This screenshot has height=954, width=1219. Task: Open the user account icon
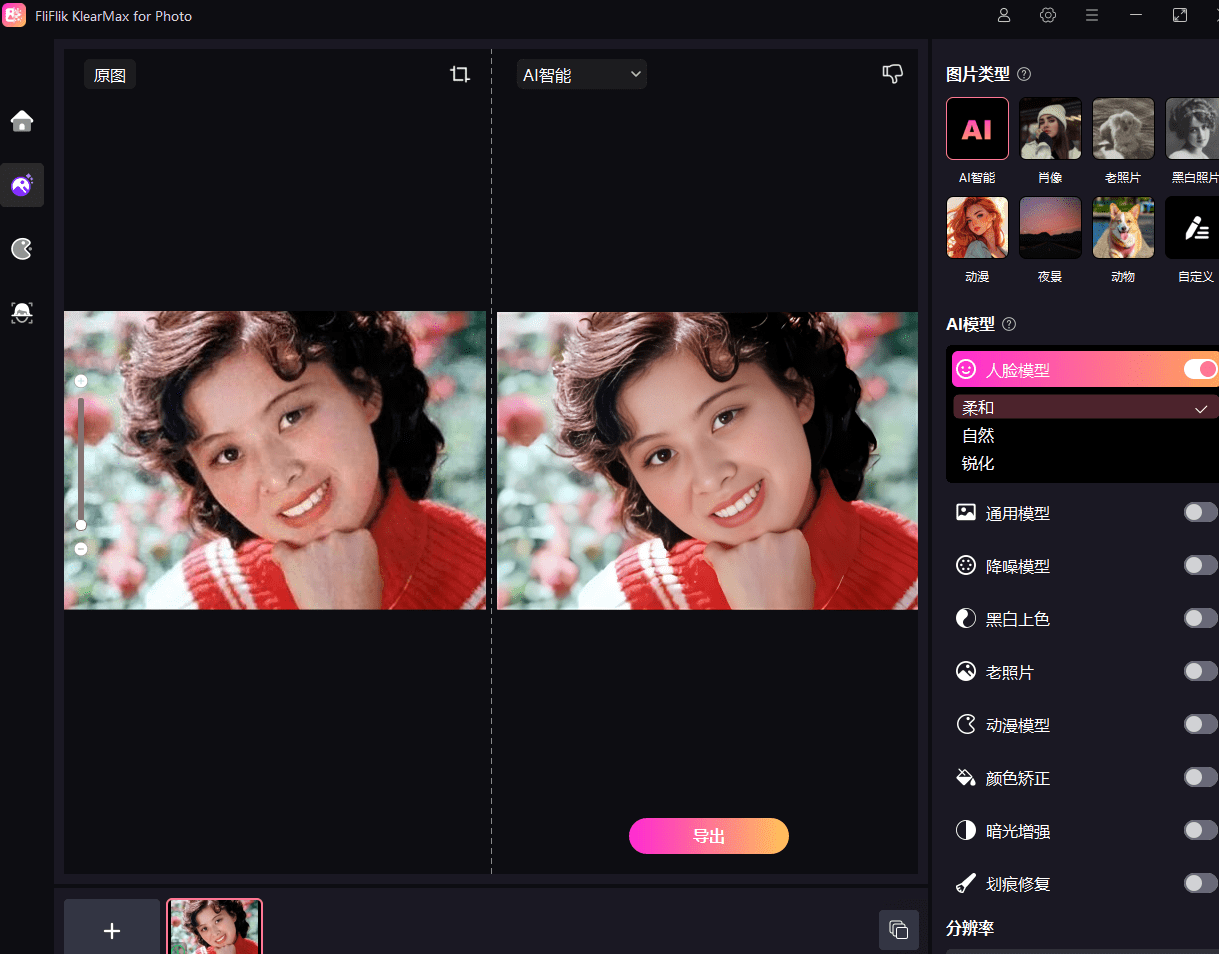coord(1004,15)
